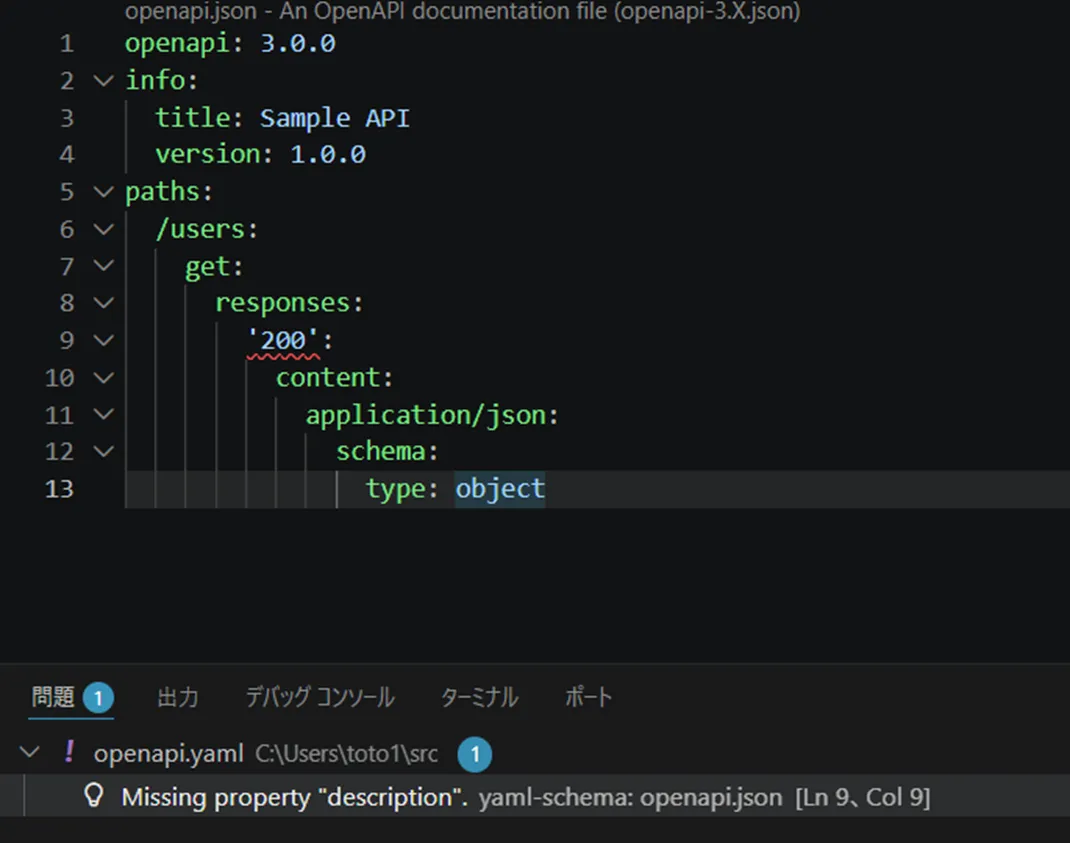Click the problem count badge beside openapi.yaml path

click(x=474, y=754)
